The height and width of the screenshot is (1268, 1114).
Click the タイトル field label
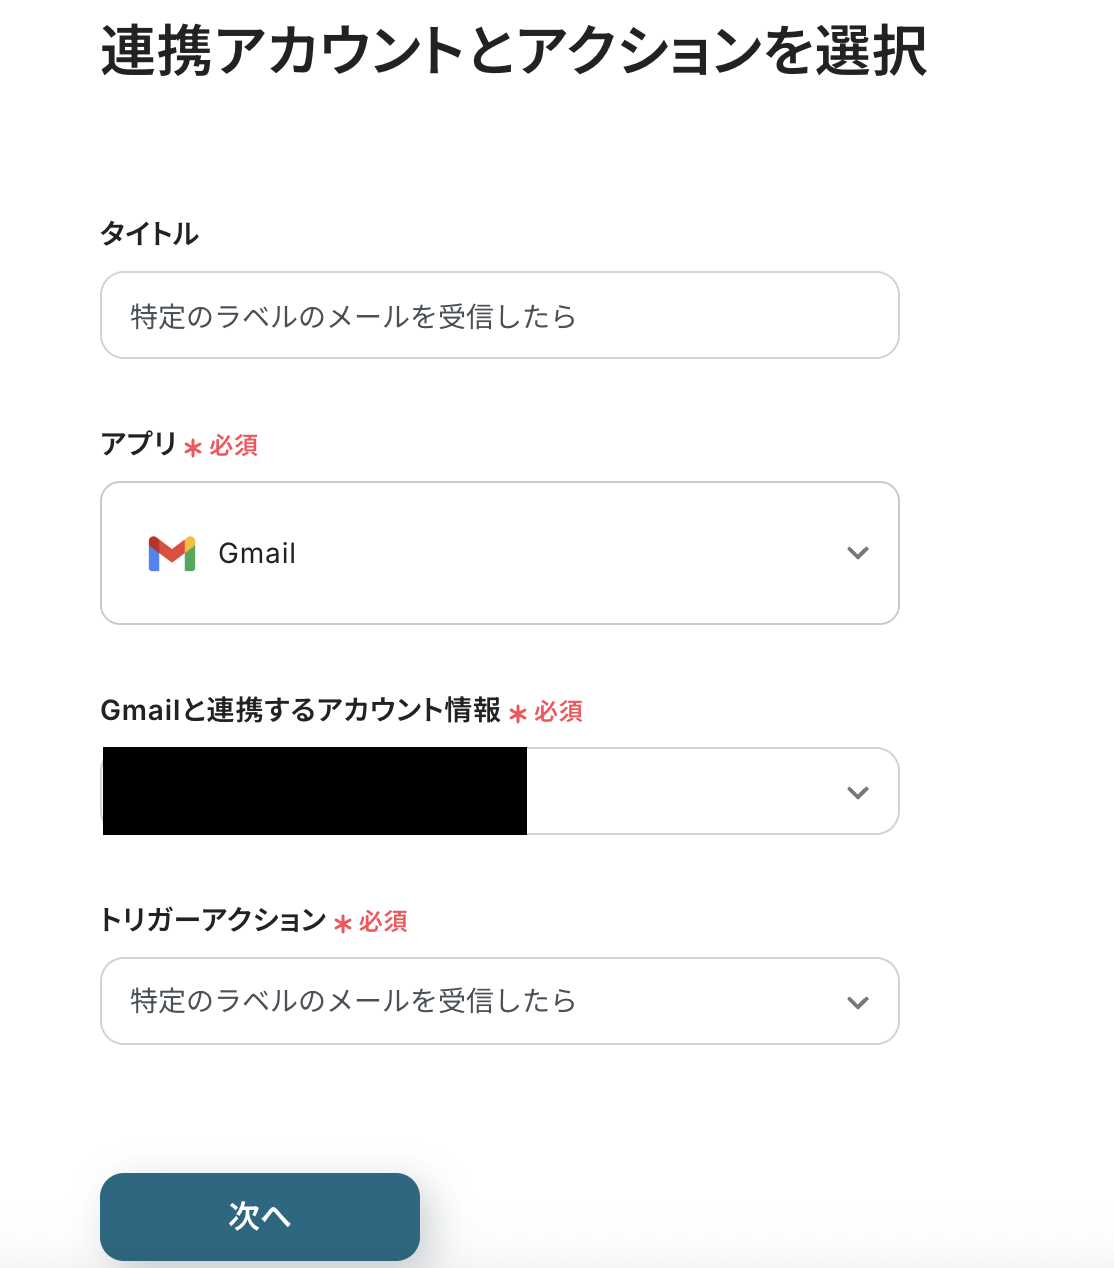point(150,234)
